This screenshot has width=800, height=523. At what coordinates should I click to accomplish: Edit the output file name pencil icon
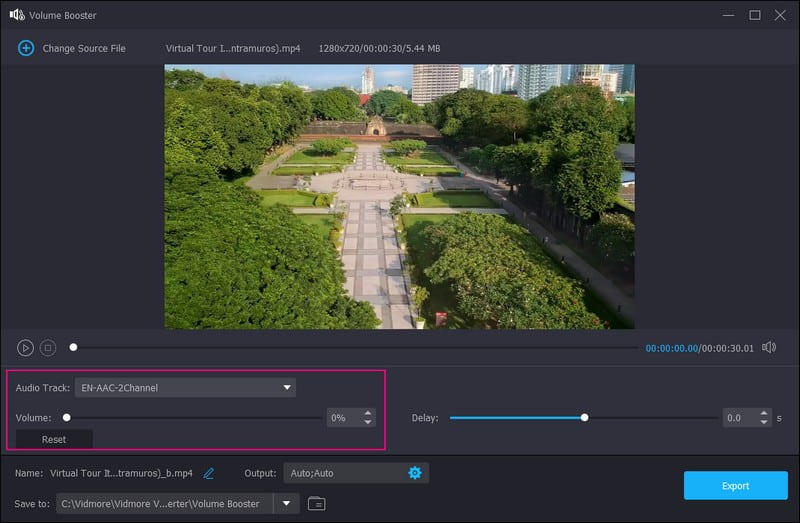click(x=209, y=473)
